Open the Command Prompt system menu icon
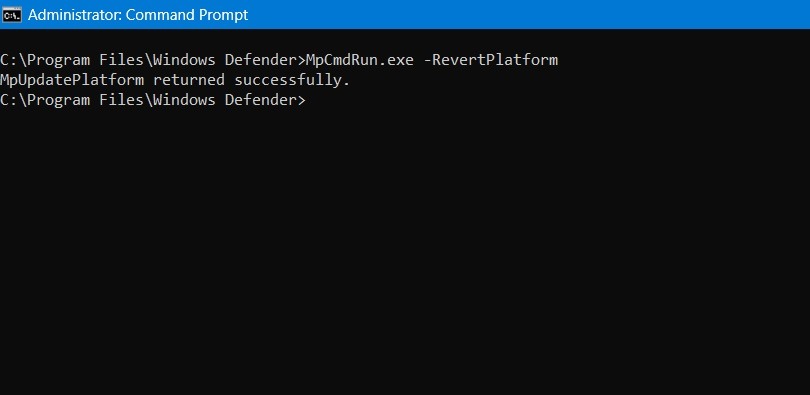810x395 pixels. click(12, 15)
